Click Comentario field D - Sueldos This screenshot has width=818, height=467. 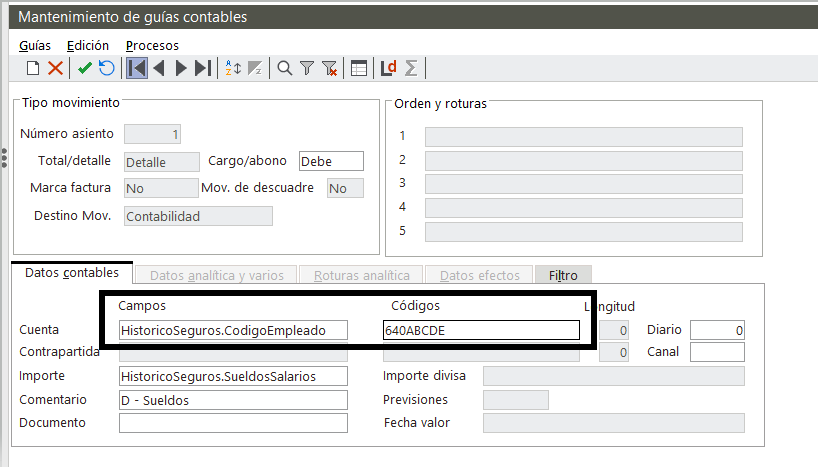(x=233, y=400)
